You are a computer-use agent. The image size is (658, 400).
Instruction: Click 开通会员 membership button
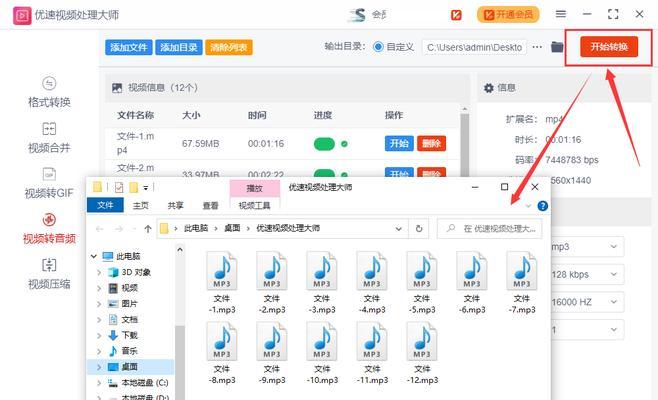[x=508, y=15]
